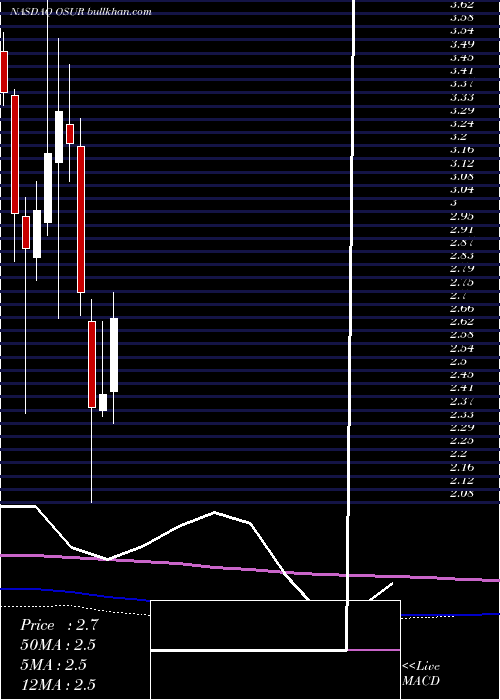The width and height of the screenshot is (500, 700).
Task: Click the 3.54 price axis label
Action: [x=462, y=31]
